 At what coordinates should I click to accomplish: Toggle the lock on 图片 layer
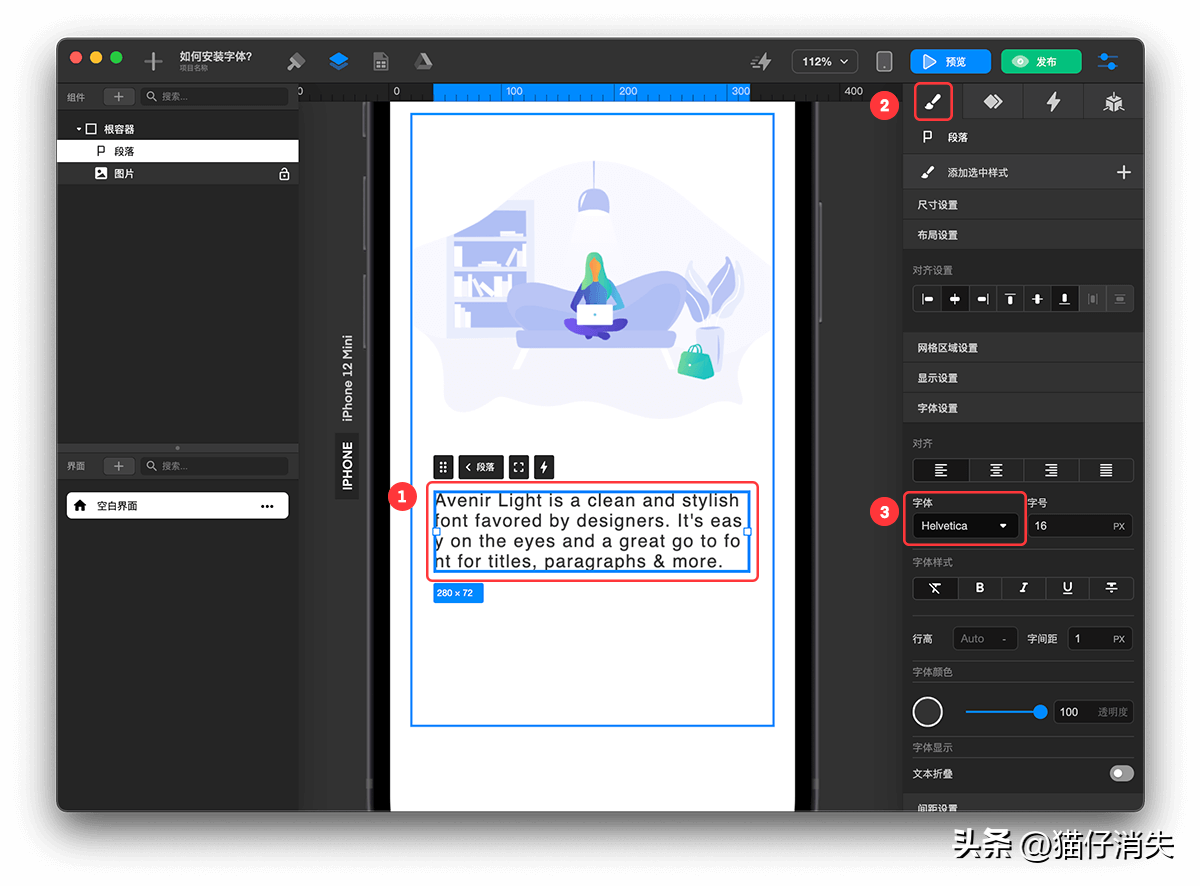coord(284,174)
